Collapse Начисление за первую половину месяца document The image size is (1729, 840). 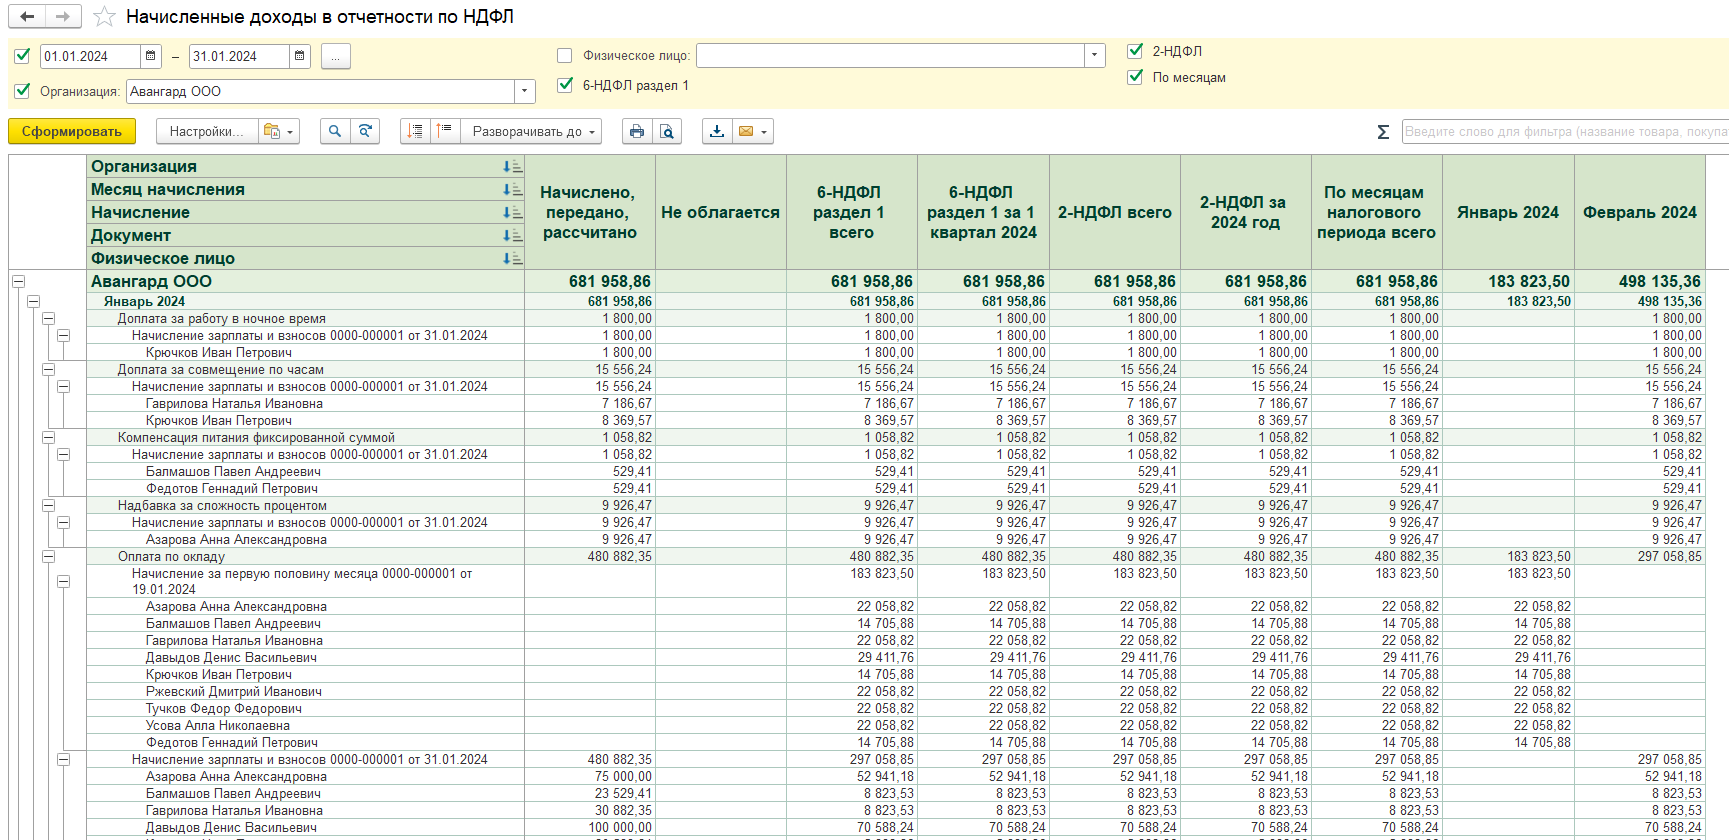[x=63, y=581]
